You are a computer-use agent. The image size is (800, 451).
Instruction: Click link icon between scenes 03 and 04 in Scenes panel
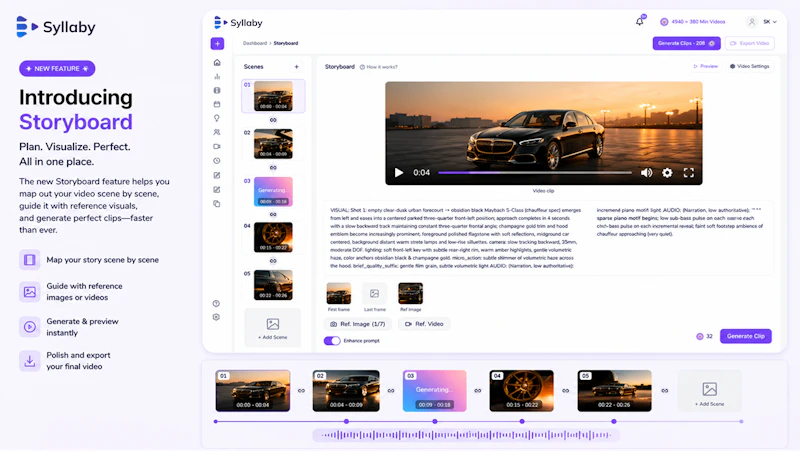click(x=273, y=214)
